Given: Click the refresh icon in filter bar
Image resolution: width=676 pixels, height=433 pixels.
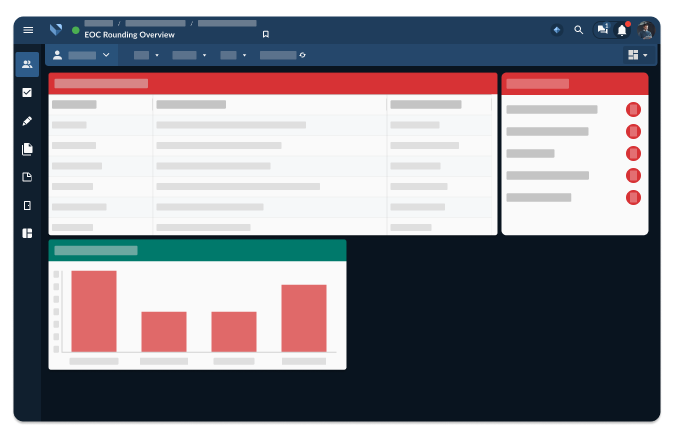Looking at the screenshot, I should point(302,55).
